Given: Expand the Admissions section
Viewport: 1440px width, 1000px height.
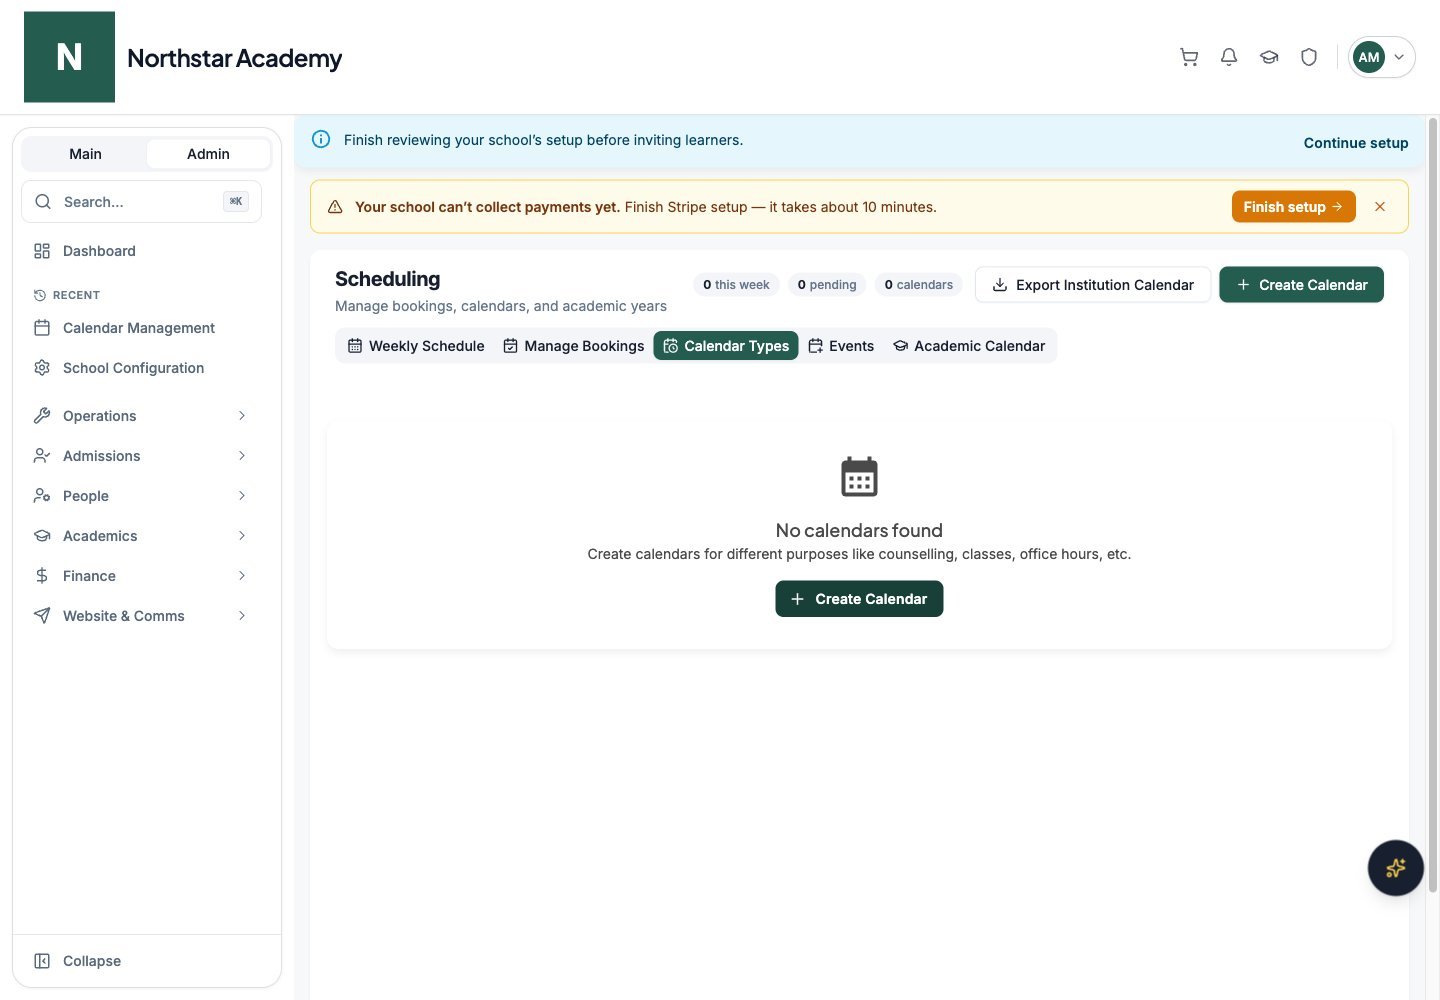Looking at the screenshot, I should pyautogui.click(x=141, y=456).
